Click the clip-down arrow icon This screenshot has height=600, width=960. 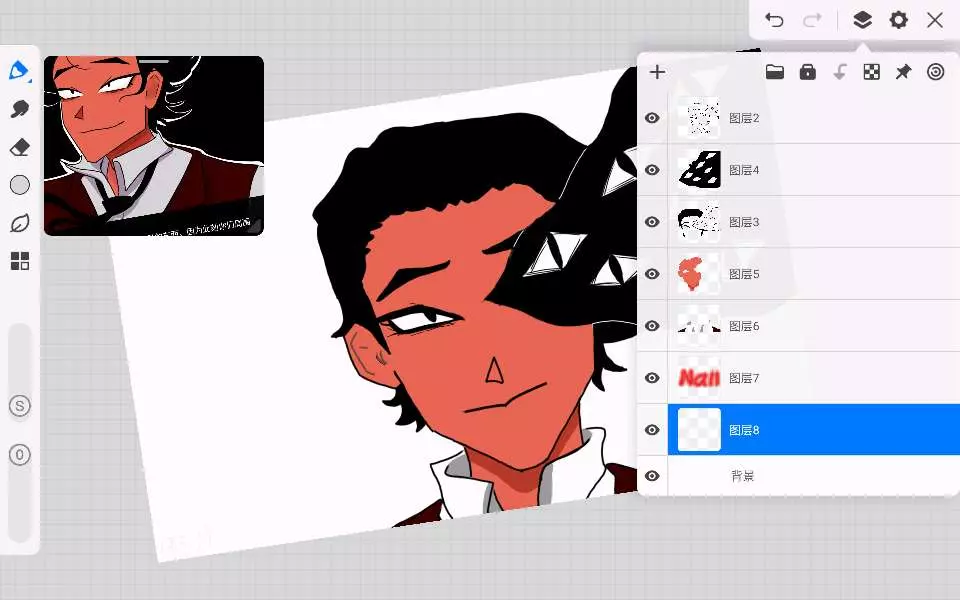(x=840, y=72)
